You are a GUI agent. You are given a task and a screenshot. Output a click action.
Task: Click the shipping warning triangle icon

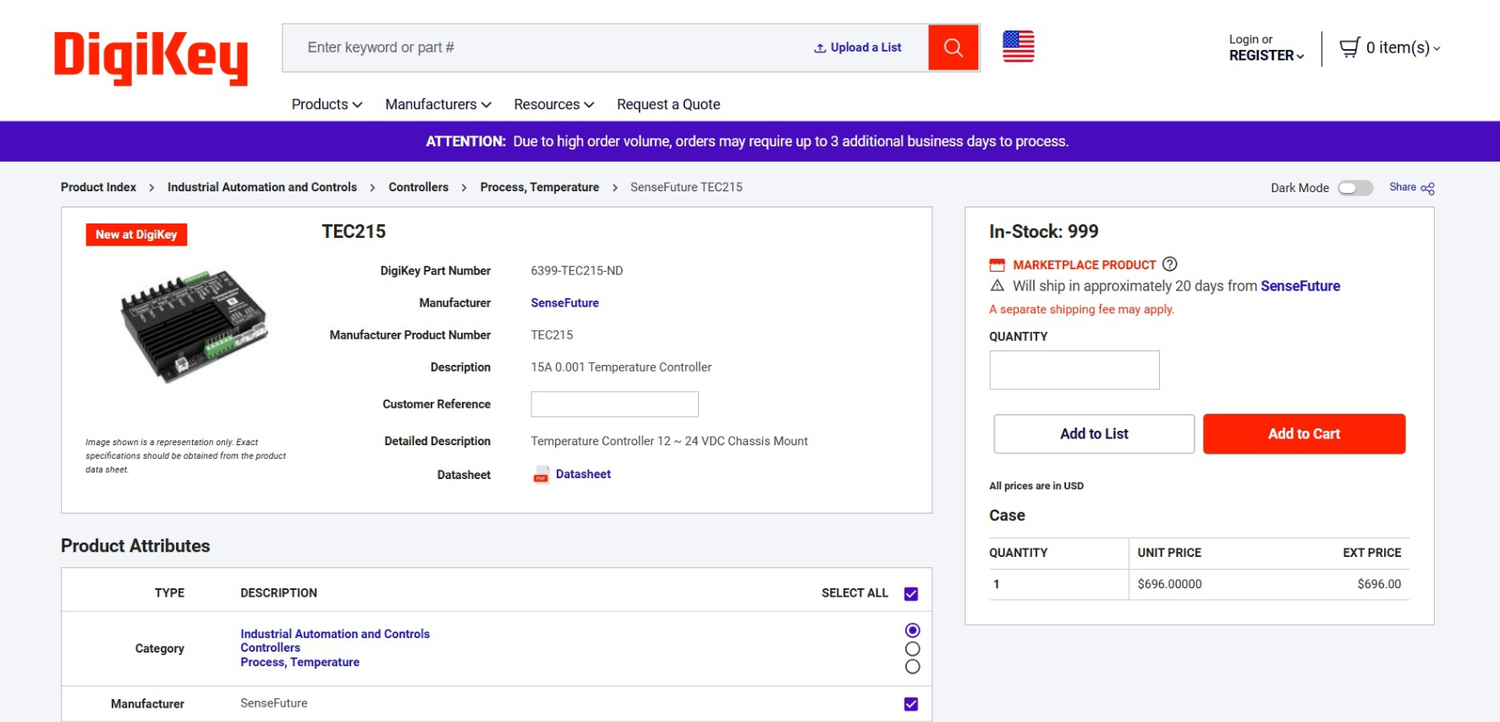[x=997, y=286]
